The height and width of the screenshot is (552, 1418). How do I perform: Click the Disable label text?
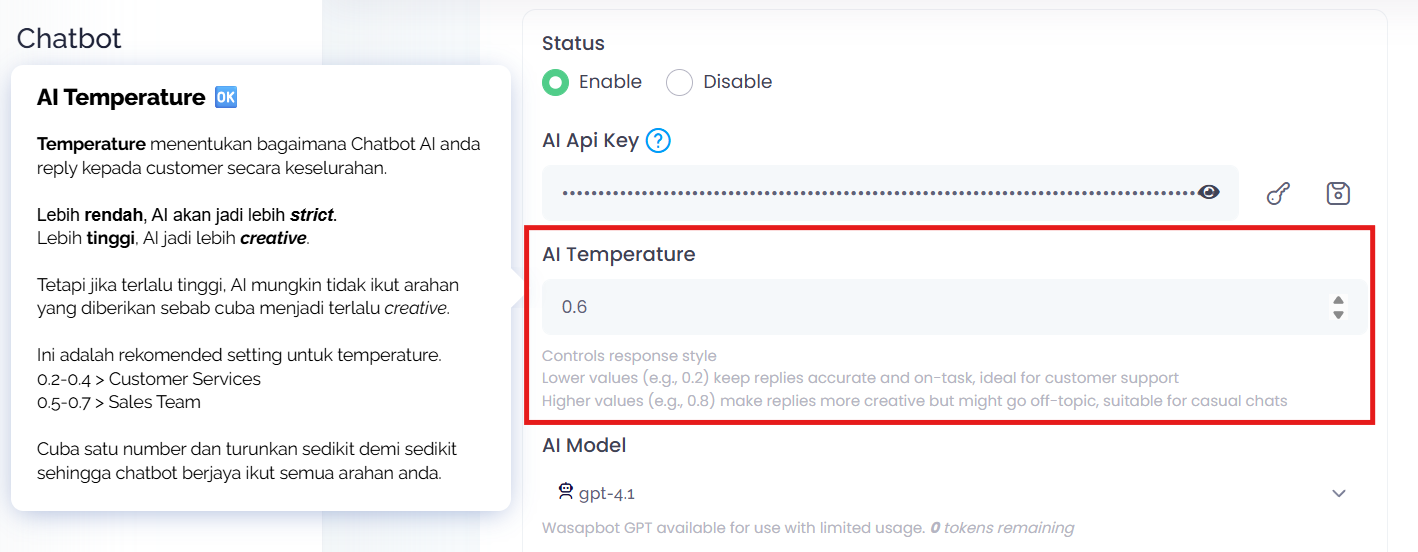click(x=738, y=82)
